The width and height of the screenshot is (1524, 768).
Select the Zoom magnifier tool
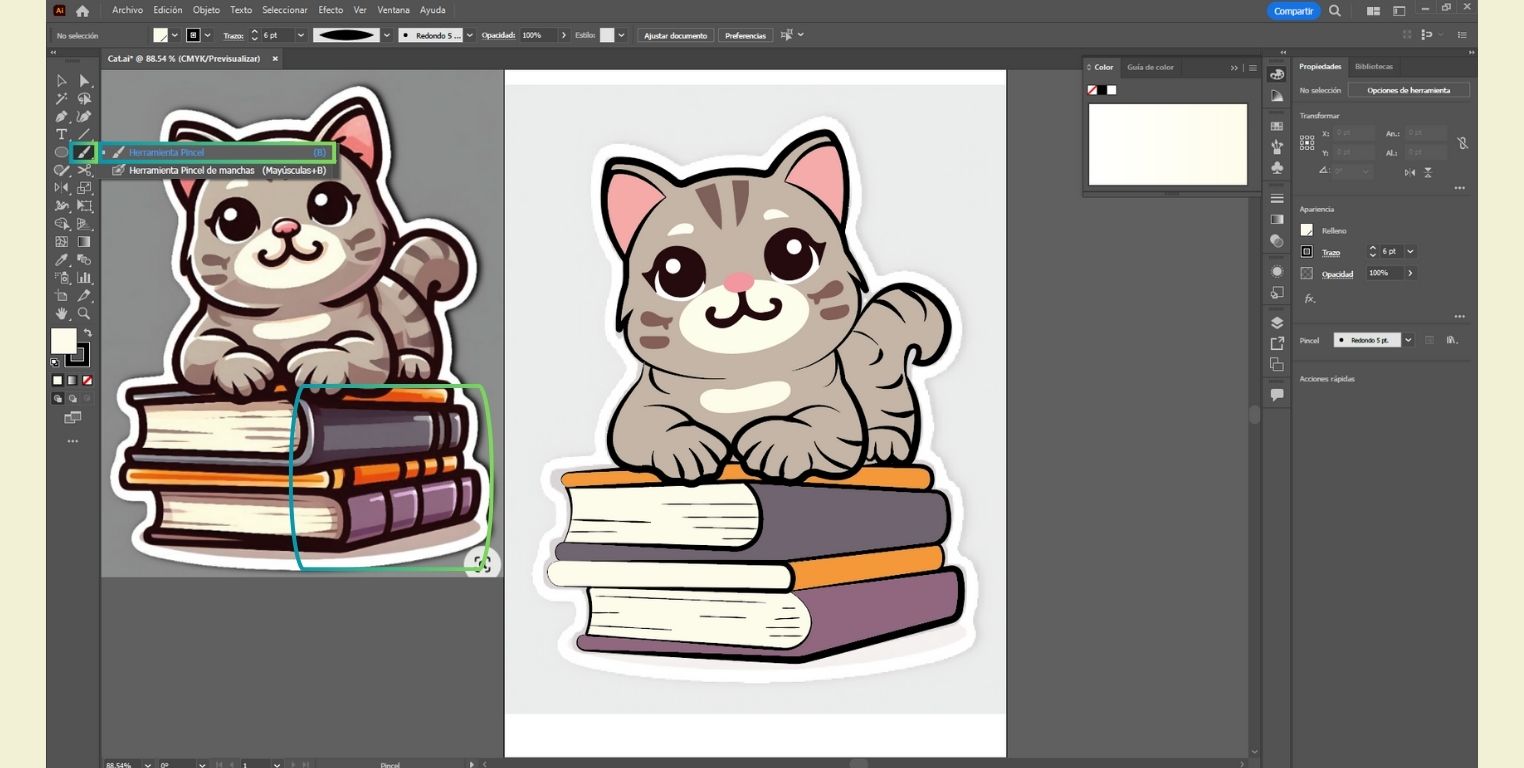point(84,314)
